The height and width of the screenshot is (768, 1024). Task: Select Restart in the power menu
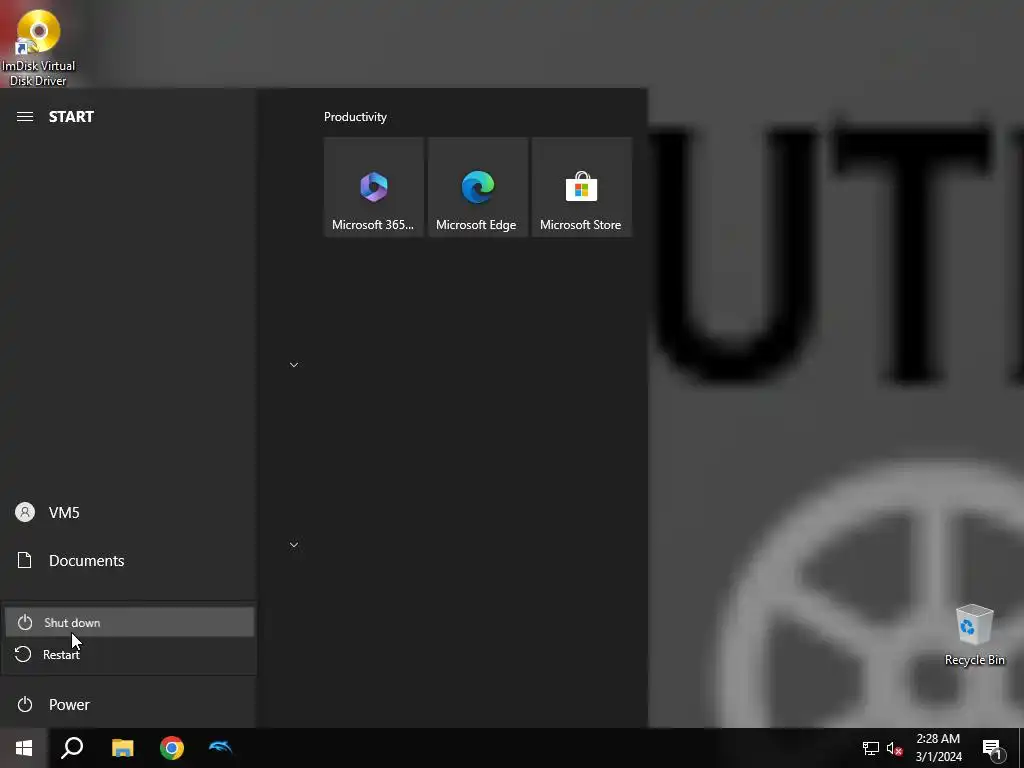(x=129, y=654)
